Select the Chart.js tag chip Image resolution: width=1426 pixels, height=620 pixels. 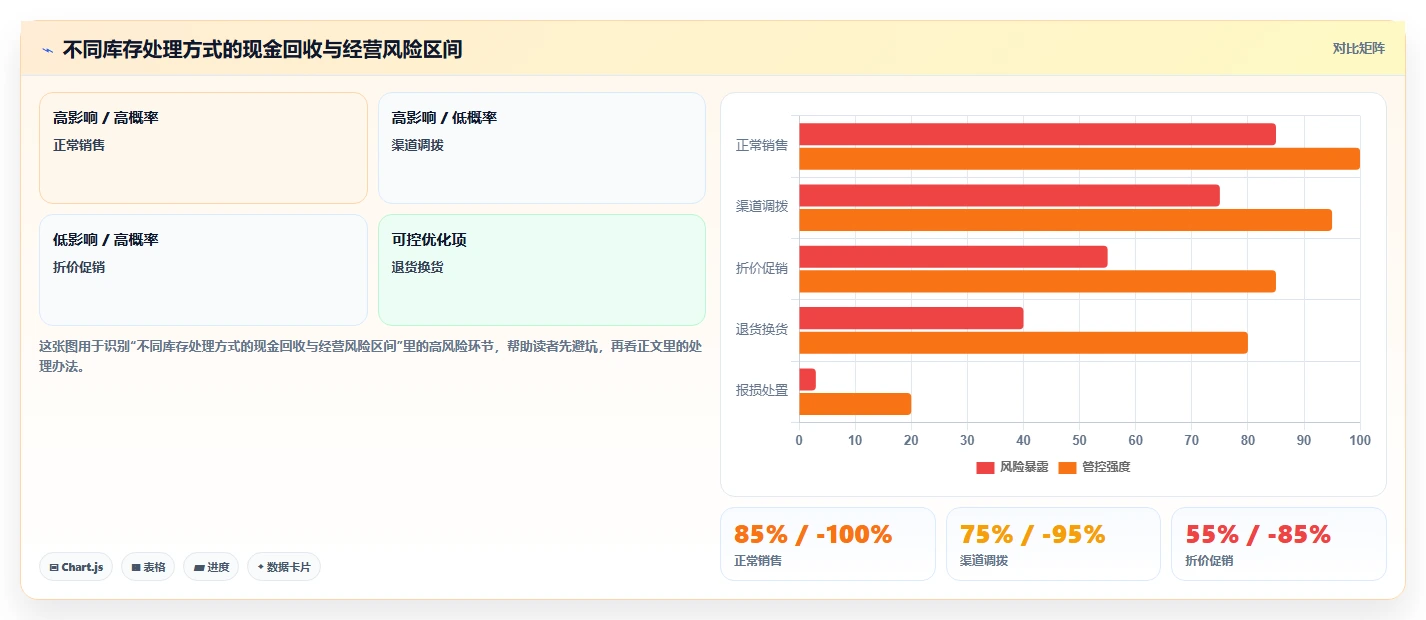pyautogui.click(x=76, y=567)
